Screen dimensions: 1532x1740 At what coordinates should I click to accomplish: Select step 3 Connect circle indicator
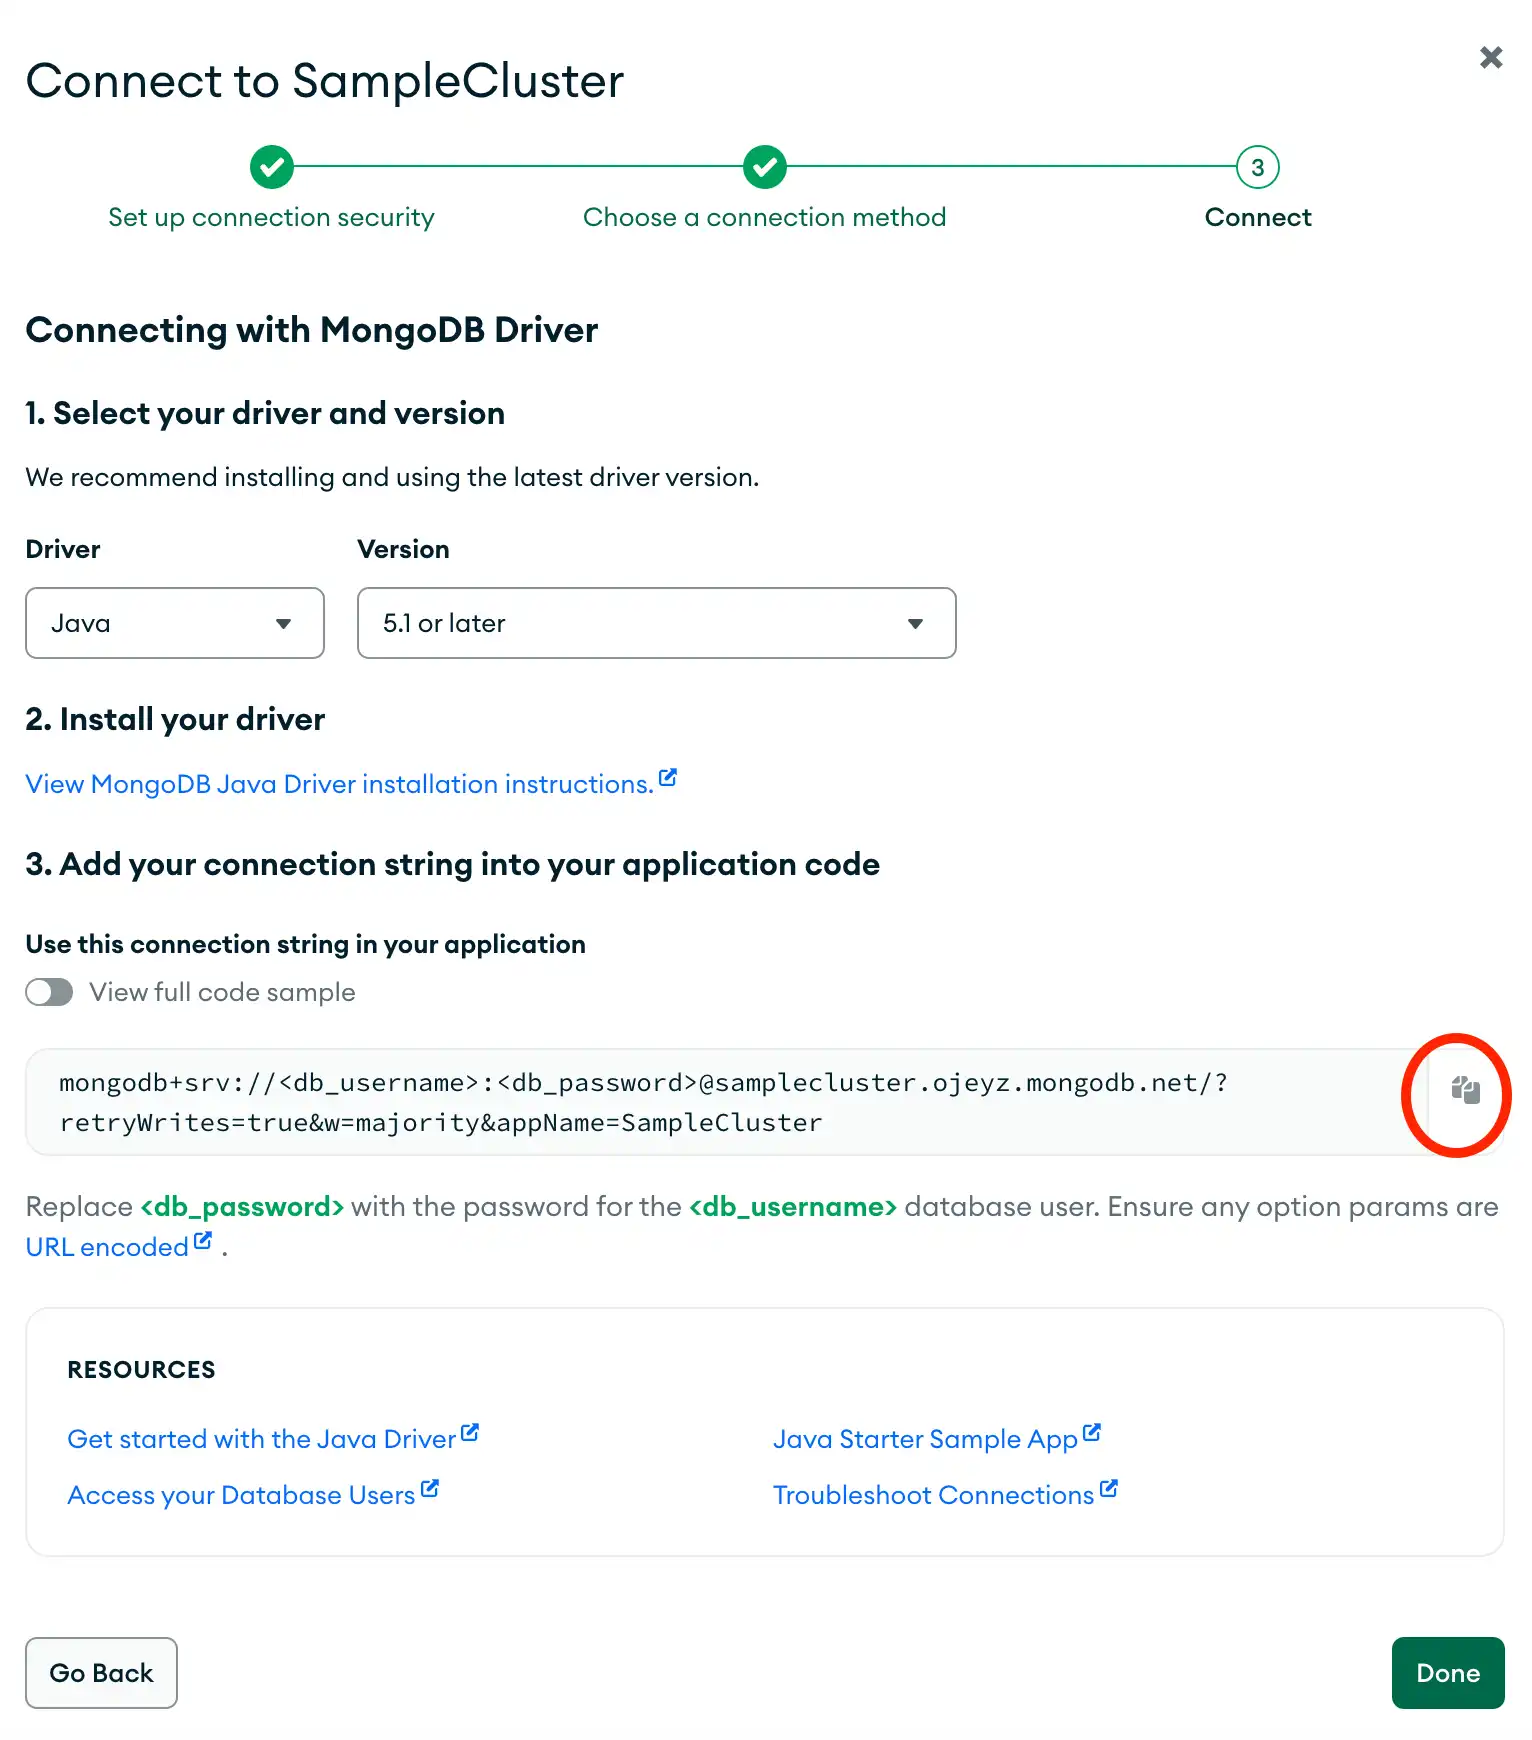[x=1256, y=167]
